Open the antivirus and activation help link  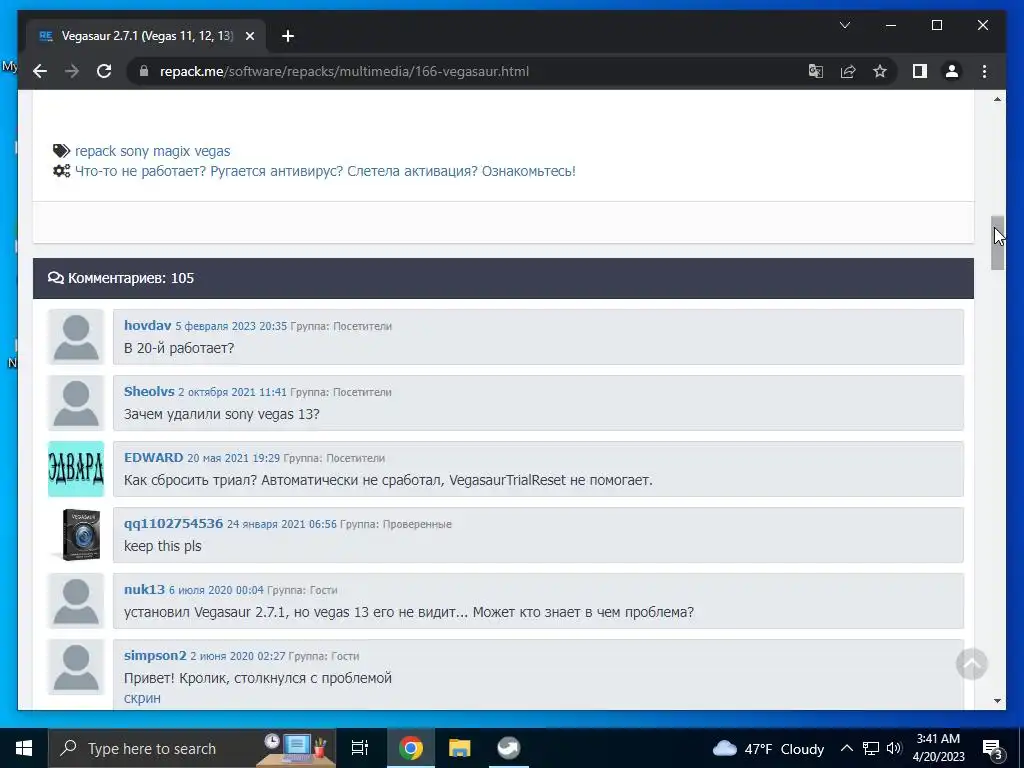click(325, 171)
